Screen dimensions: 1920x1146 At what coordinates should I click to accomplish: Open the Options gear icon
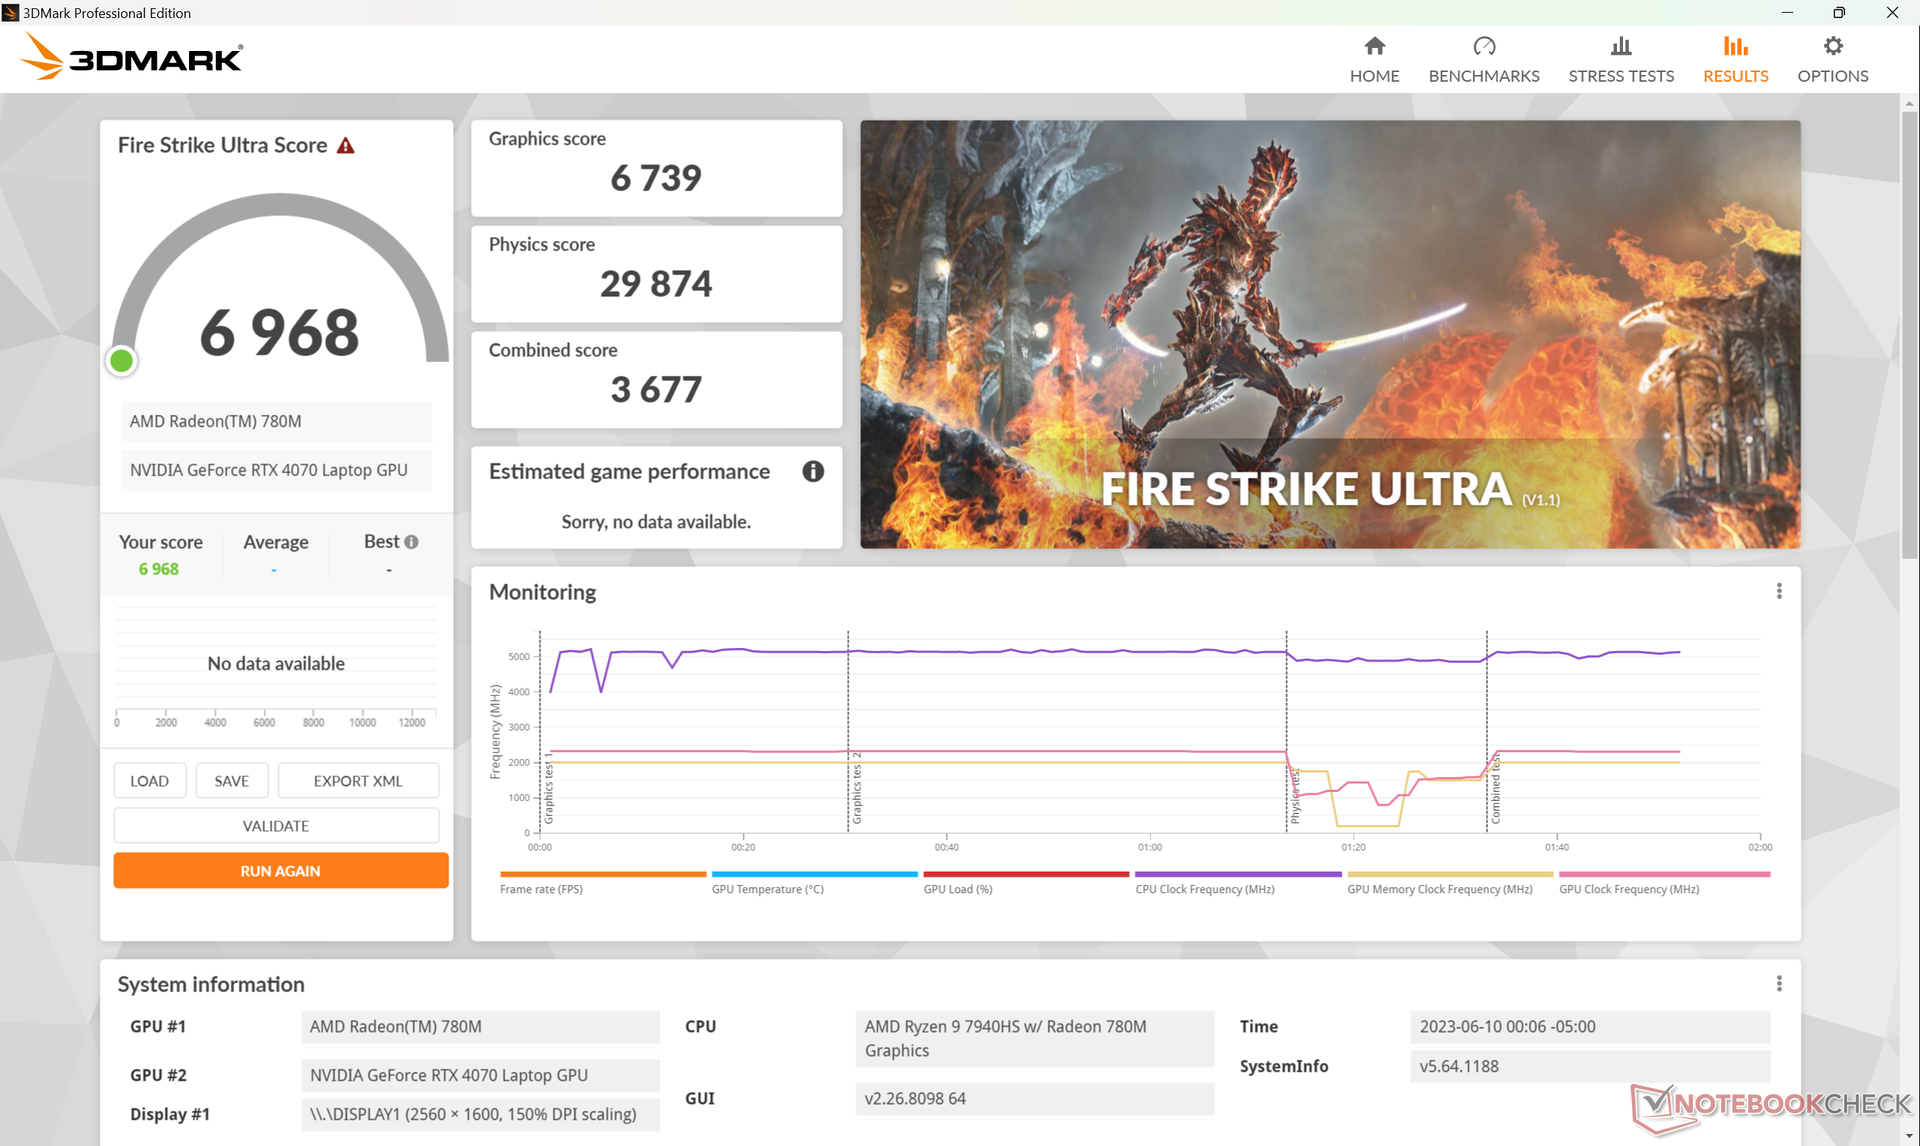(x=1832, y=47)
